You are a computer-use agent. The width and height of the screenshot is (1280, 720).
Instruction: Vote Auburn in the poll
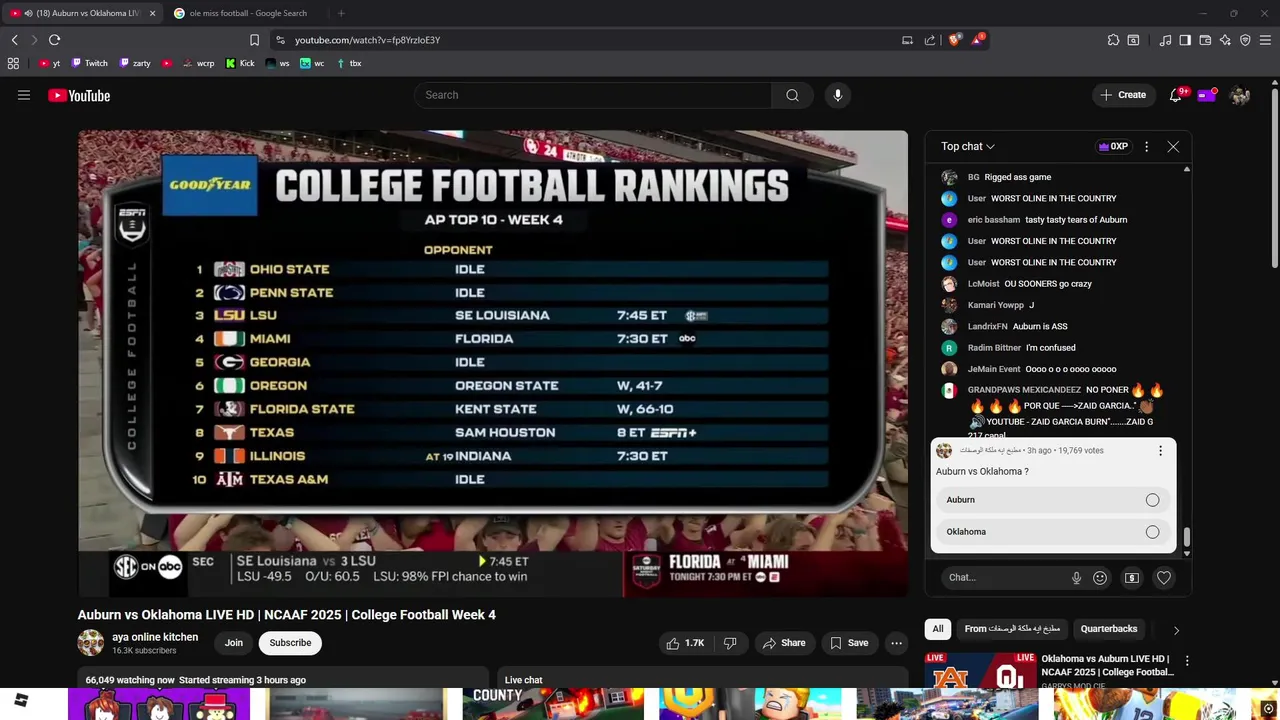1053,500
